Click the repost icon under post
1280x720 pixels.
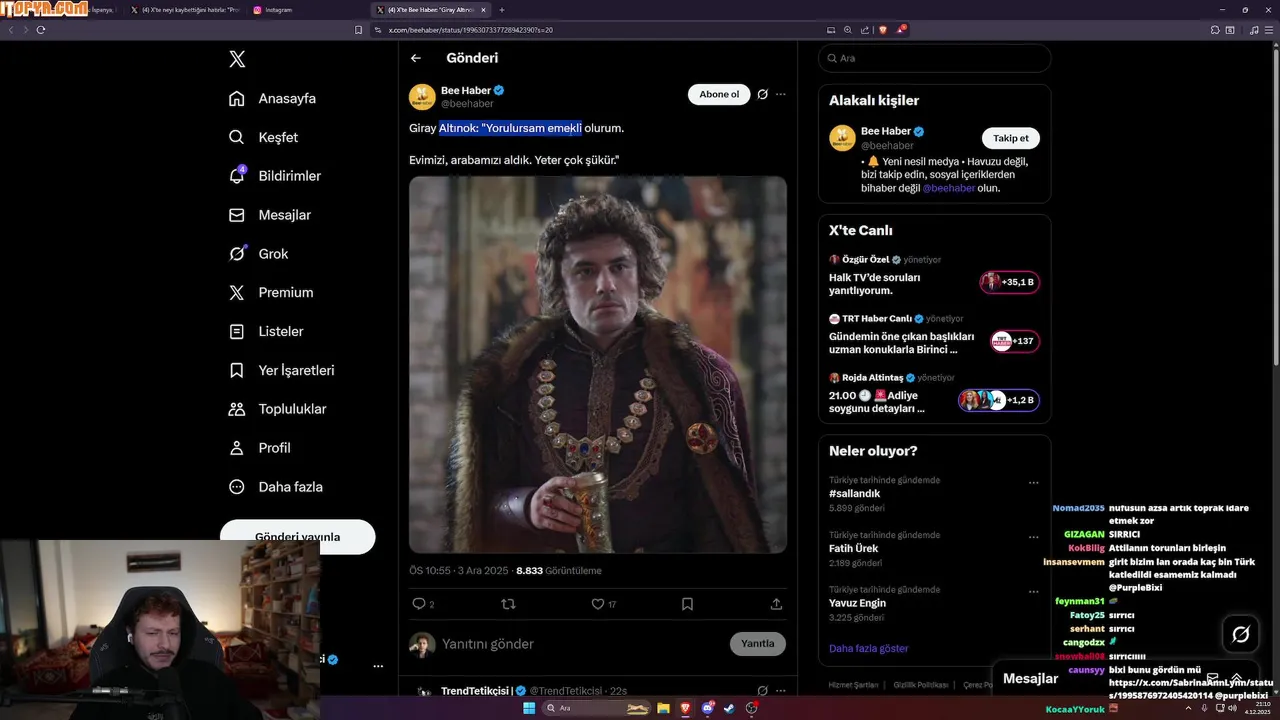coord(508,604)
